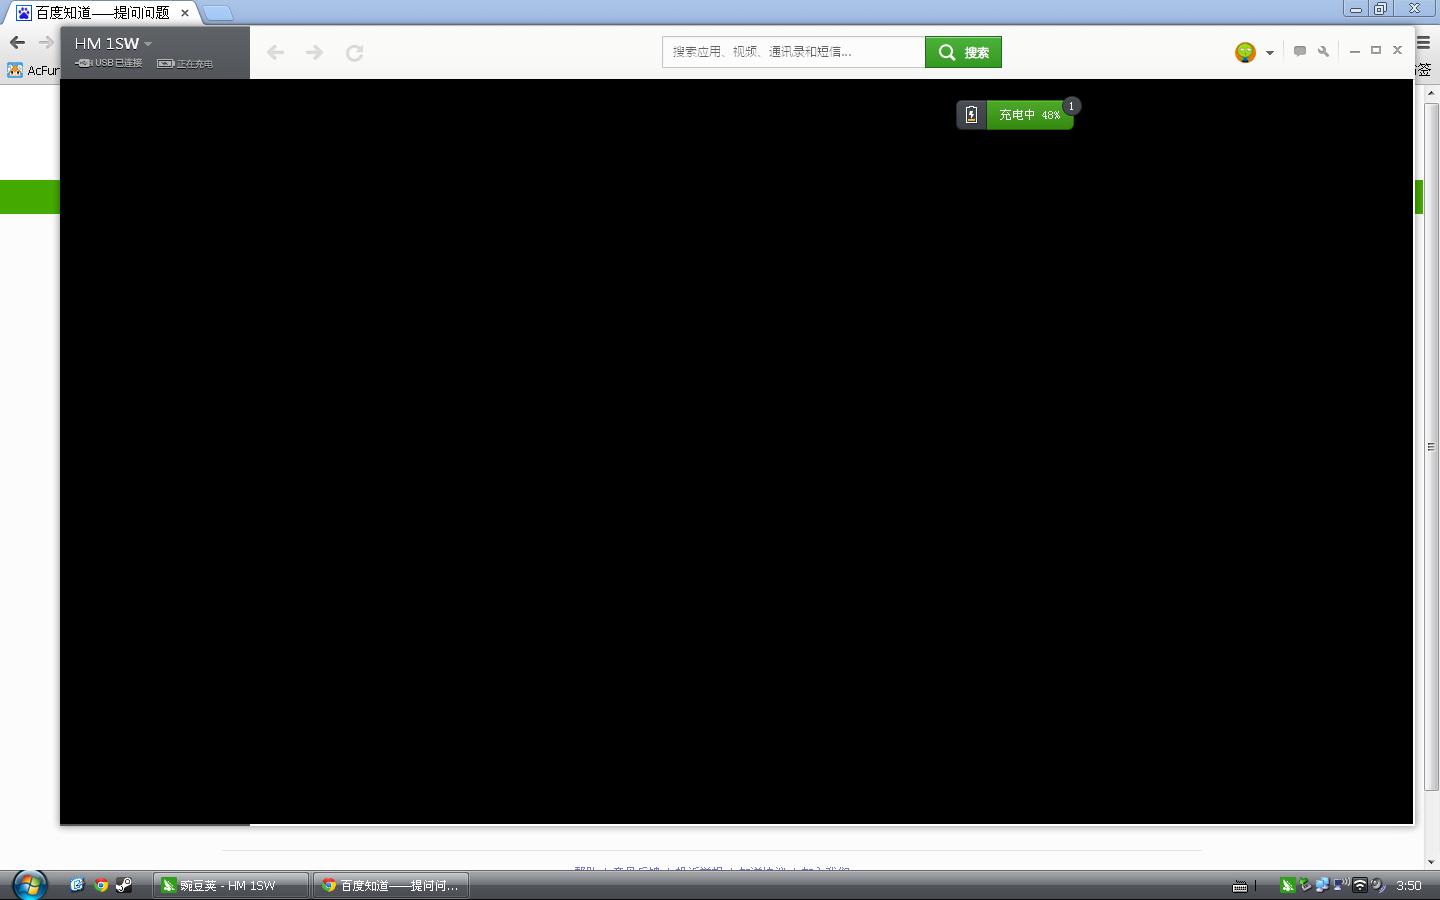Screen dimensions: 1440x900
Task: Launch Chrome from quick launch
Action: coord(101,885)
